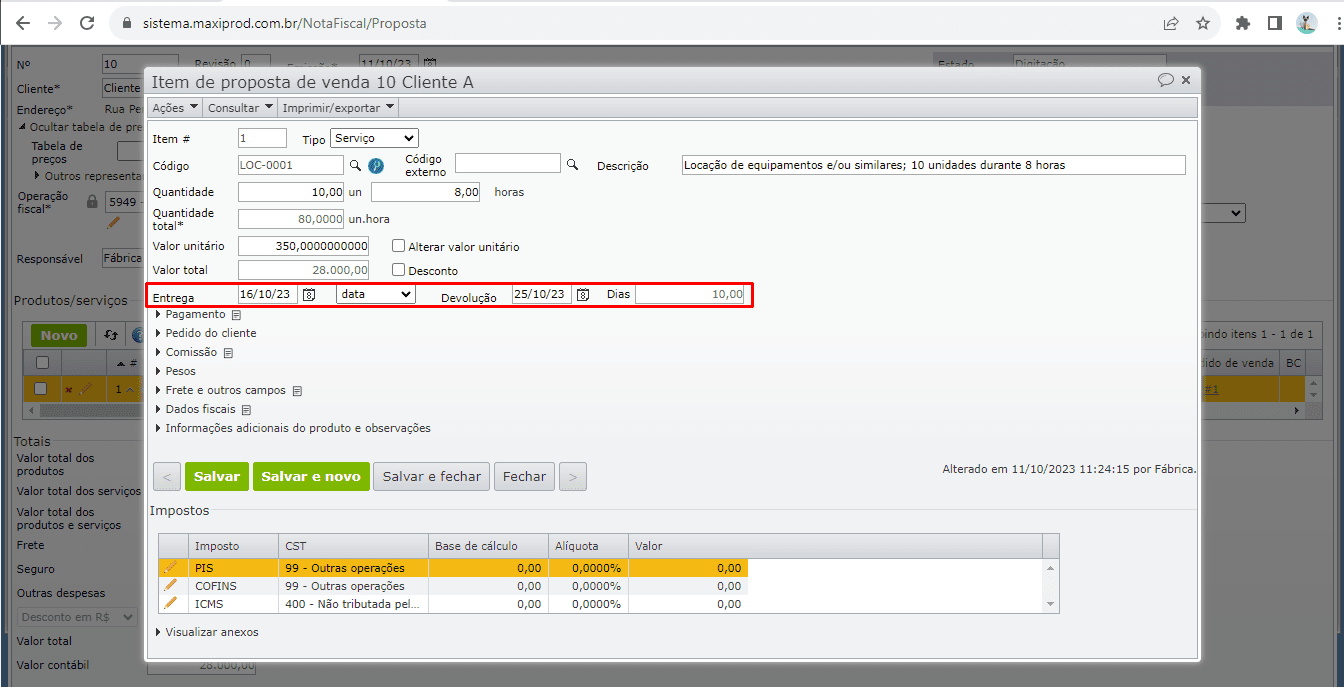1344x687 pixels.
Task: Select the '400 - Não tributada pel...' cell
Action: point(353,604)
